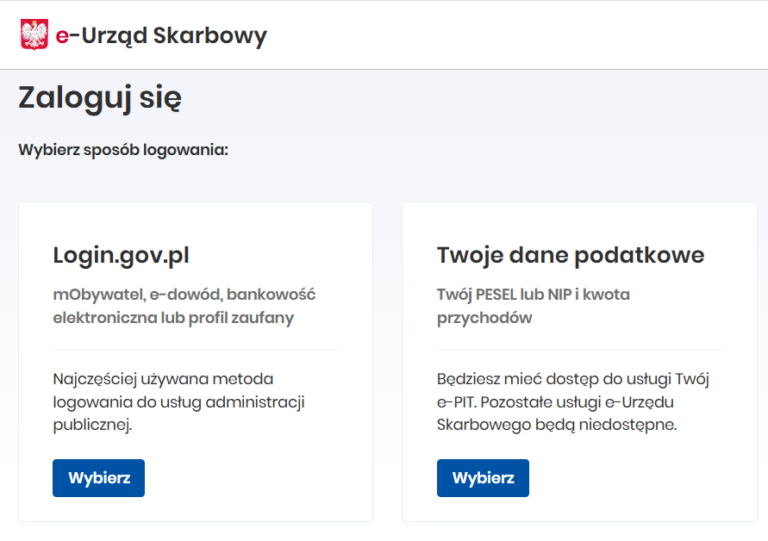This screenshot has height=541, width=768.
Task: Click the "logowania do usług administracji" text line
Action: pos(178,402)
